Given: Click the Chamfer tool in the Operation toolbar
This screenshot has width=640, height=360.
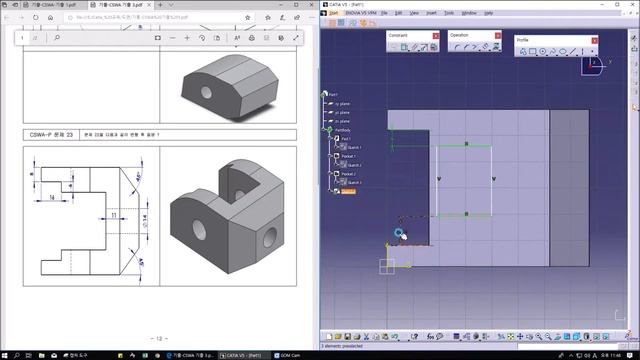Looking at the screenshot, I should [x=466, y=47].
